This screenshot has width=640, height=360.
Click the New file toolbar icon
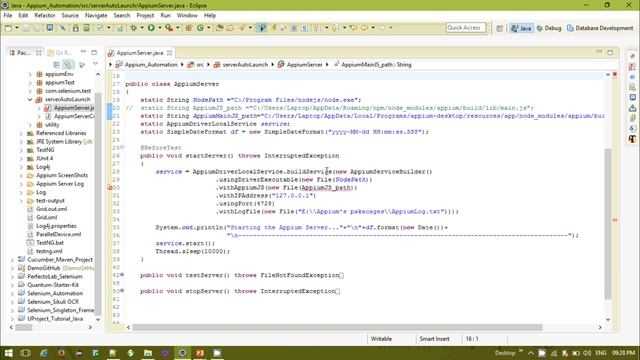[x=8, y=28]
